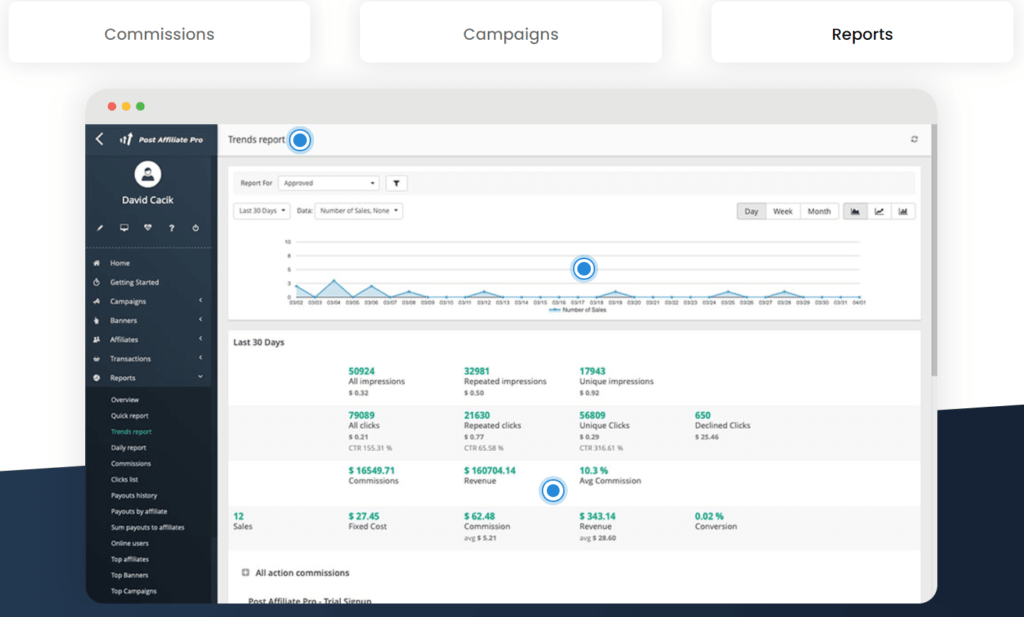Refresh the Trends report using refresh icon
Viewport: 1024px width, 617px height.
(x=913, y=139)
